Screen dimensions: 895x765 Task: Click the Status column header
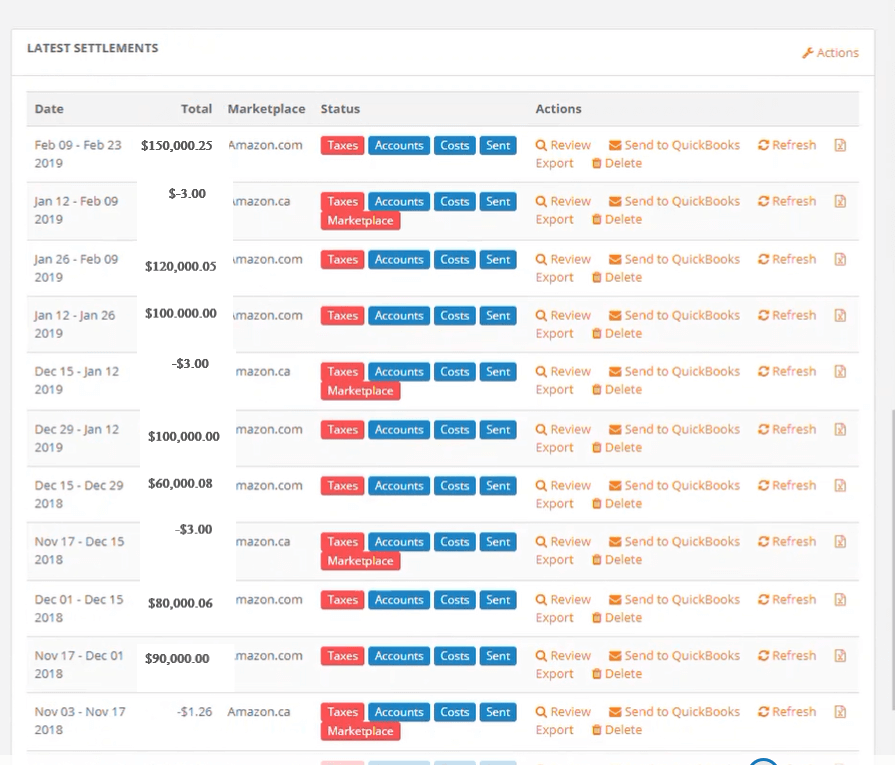point(340,108)
